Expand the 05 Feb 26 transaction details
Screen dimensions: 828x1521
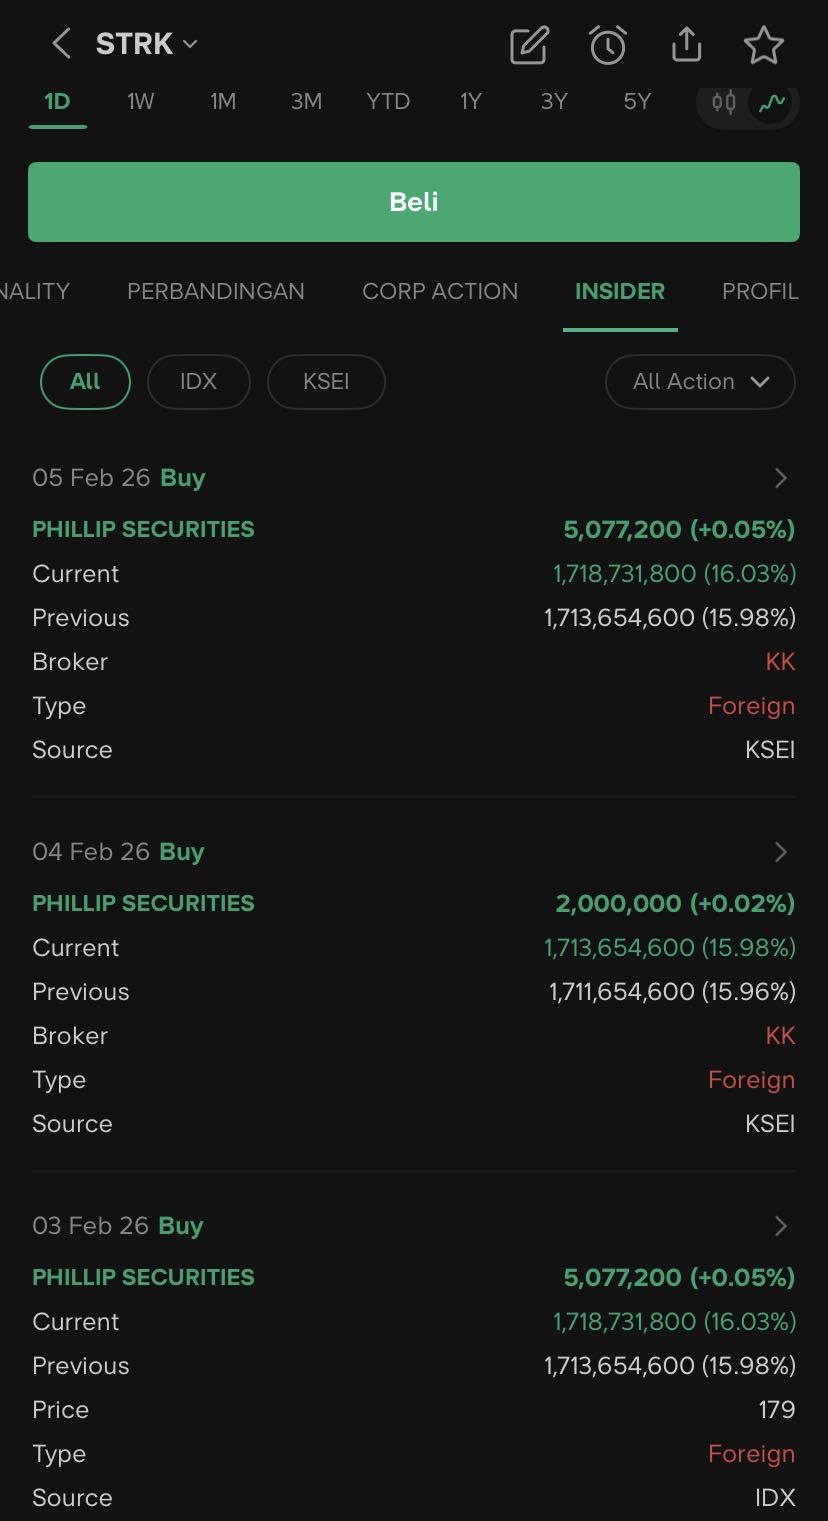point(781,478)
